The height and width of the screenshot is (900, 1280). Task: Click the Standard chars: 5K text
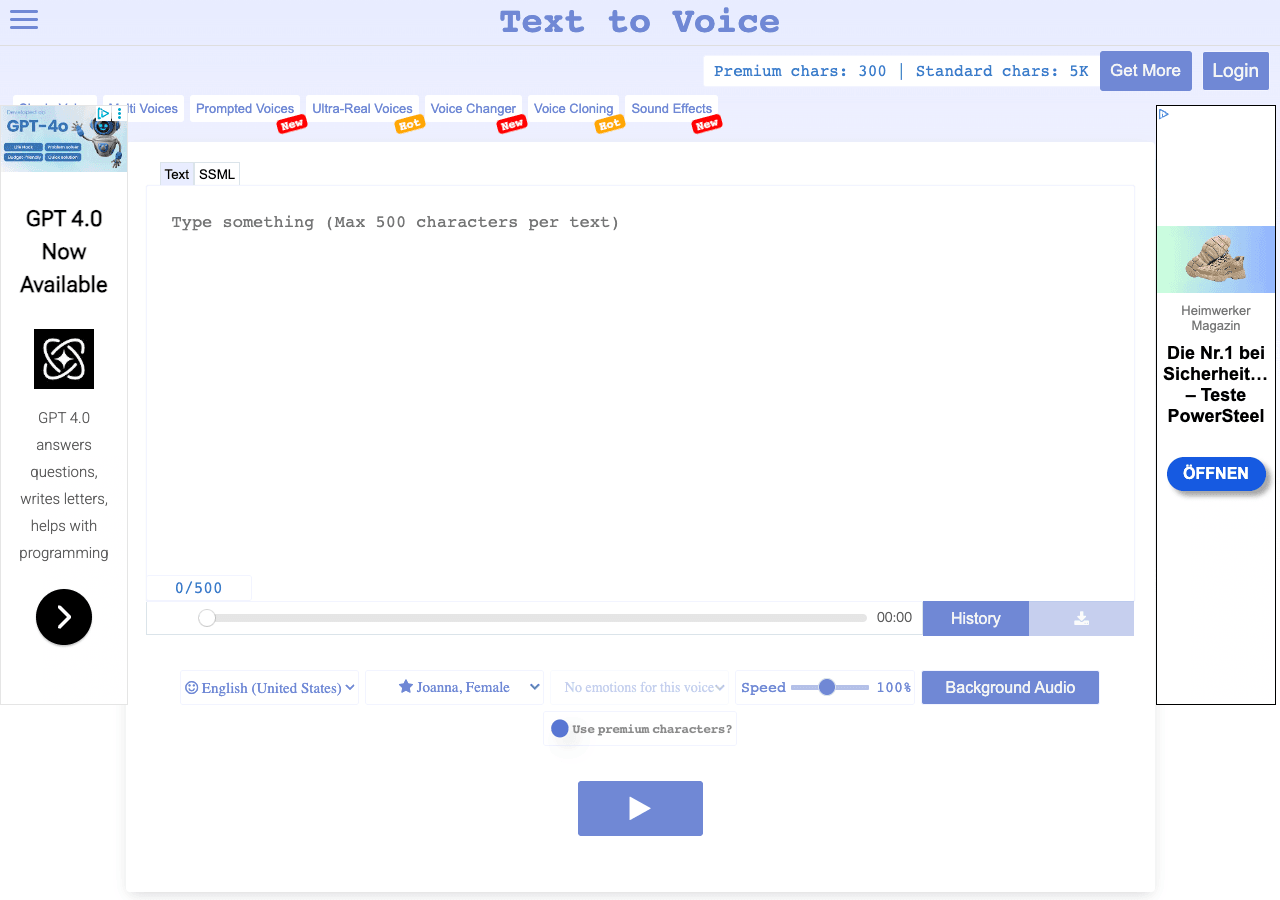tap(1002, 71)
